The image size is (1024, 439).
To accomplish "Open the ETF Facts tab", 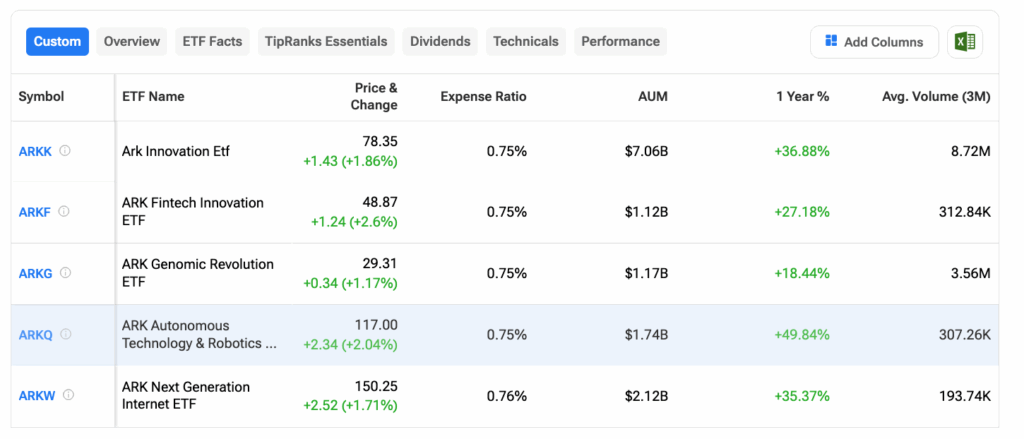I will (x=212, y=41).
